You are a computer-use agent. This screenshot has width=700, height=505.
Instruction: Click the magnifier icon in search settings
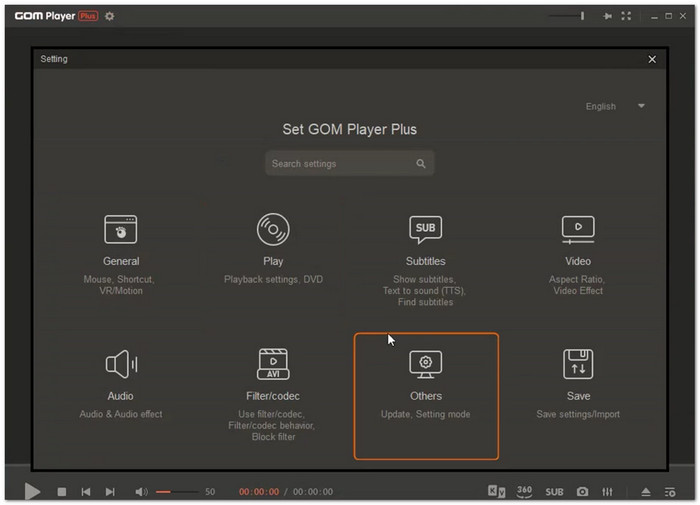[x=421, y=163]
